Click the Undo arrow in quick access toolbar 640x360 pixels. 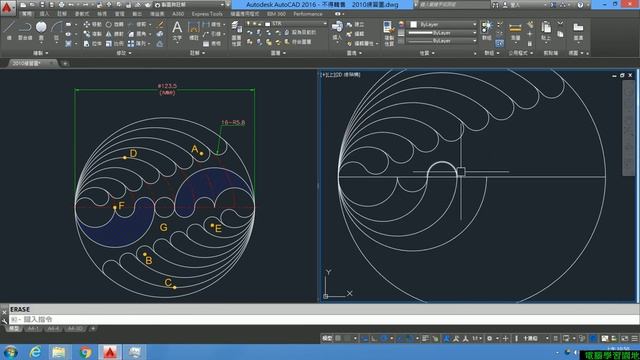[71, 4]
